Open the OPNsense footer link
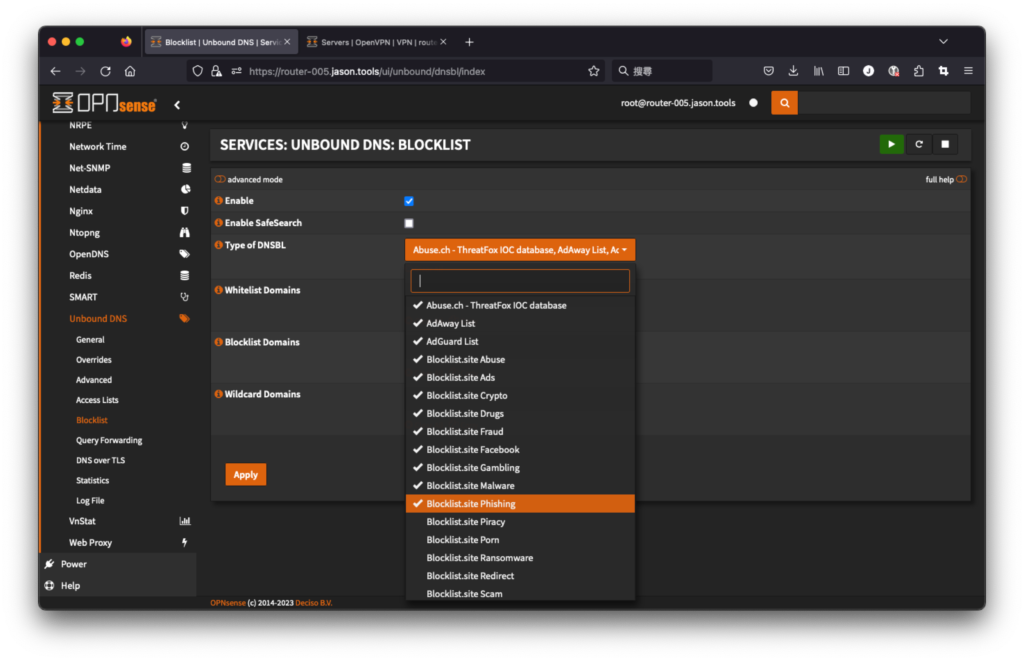The image size is (1024, 661). point(228,603)
